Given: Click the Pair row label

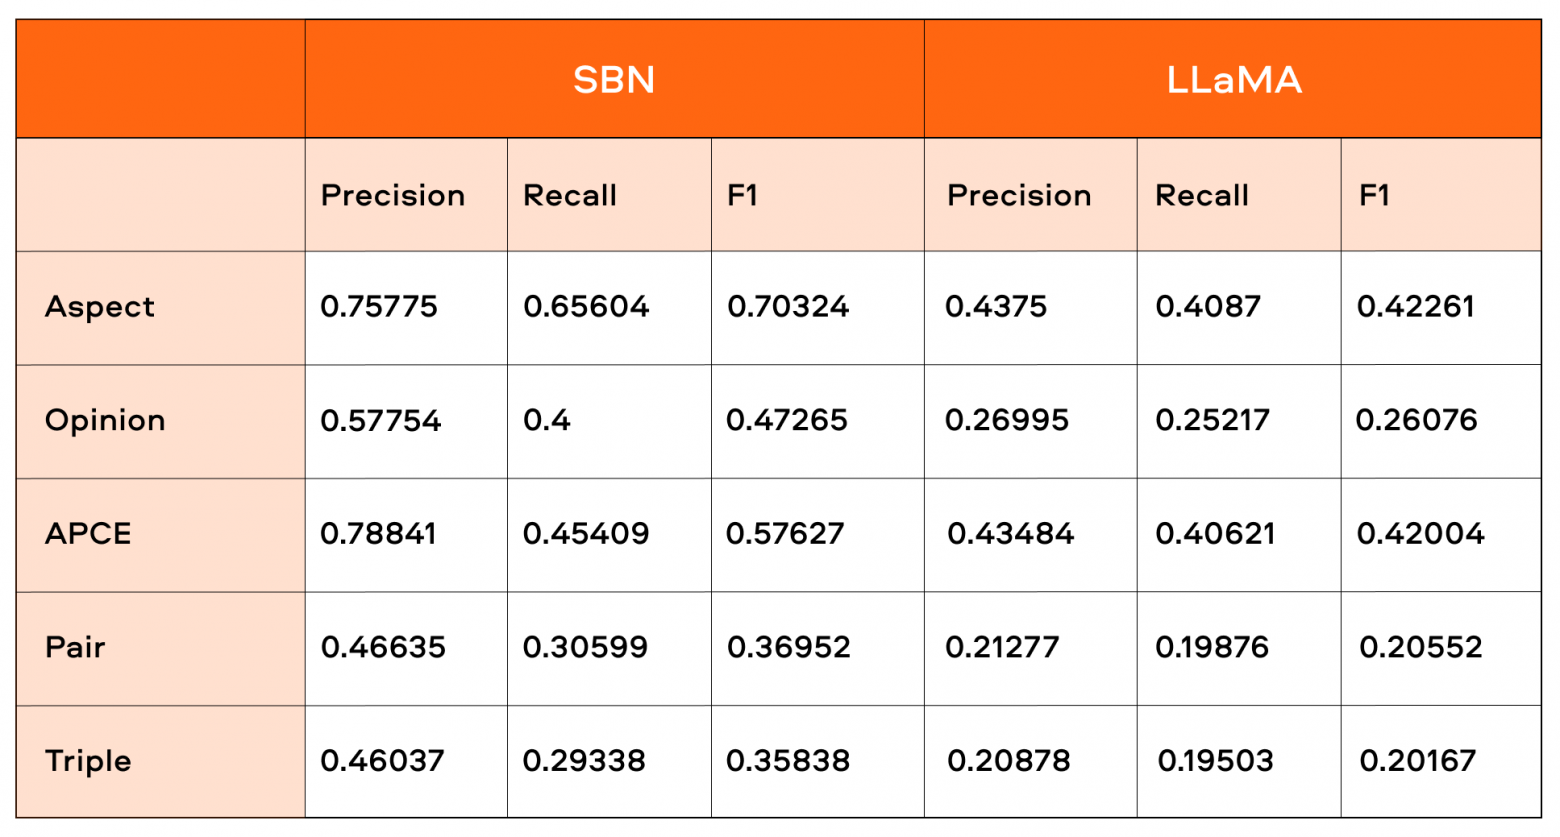Looking at the screenshot, I should (x=75, y=648).
